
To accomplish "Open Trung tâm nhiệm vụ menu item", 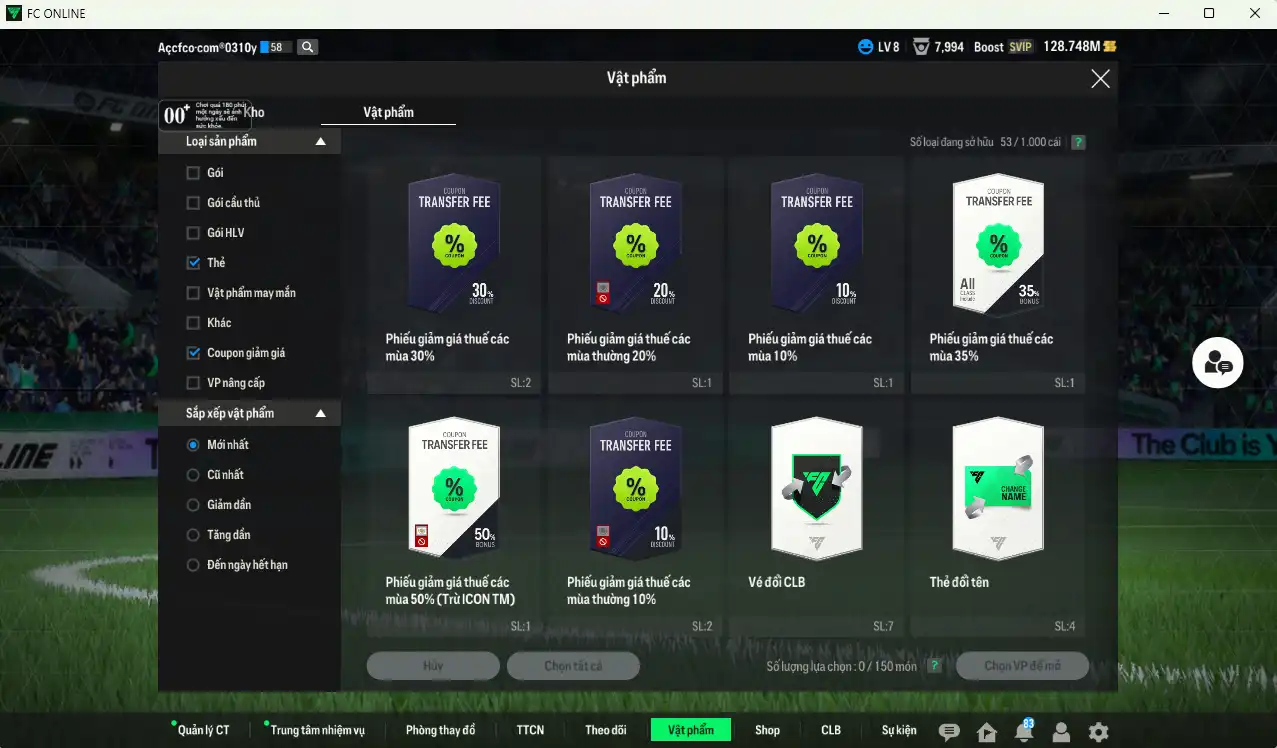I will (x=317, y=730).
